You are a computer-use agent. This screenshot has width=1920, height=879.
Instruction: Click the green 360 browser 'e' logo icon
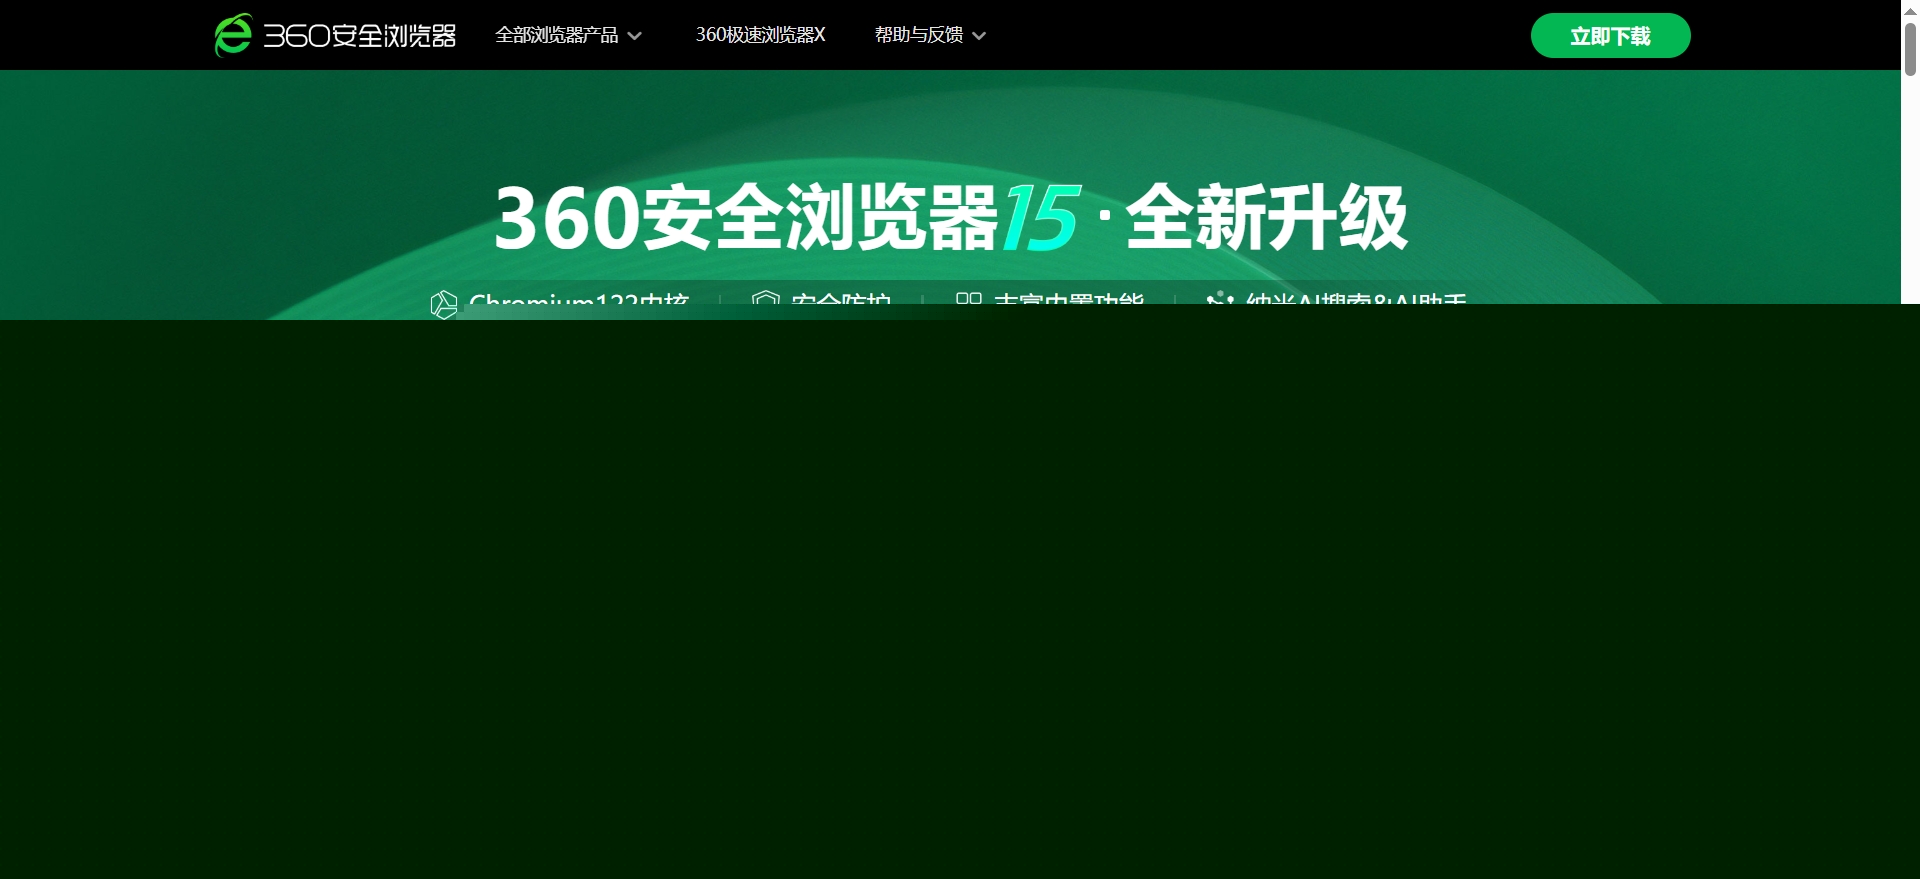[233, 35]
